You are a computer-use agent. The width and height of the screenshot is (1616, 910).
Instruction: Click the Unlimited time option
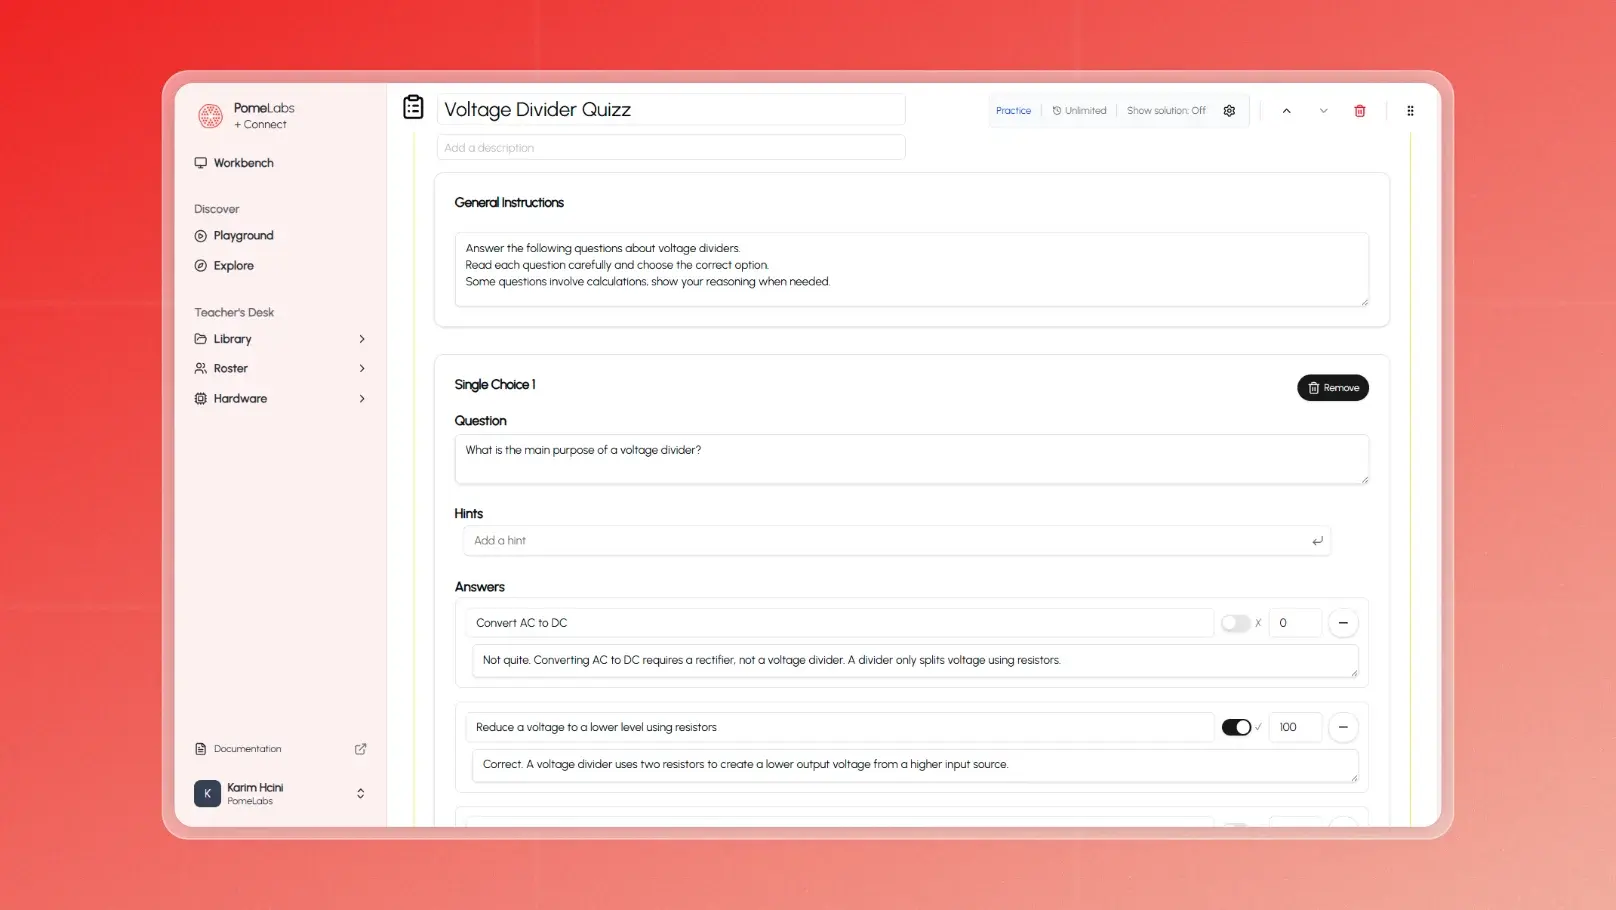click(x=1079, y=111)
